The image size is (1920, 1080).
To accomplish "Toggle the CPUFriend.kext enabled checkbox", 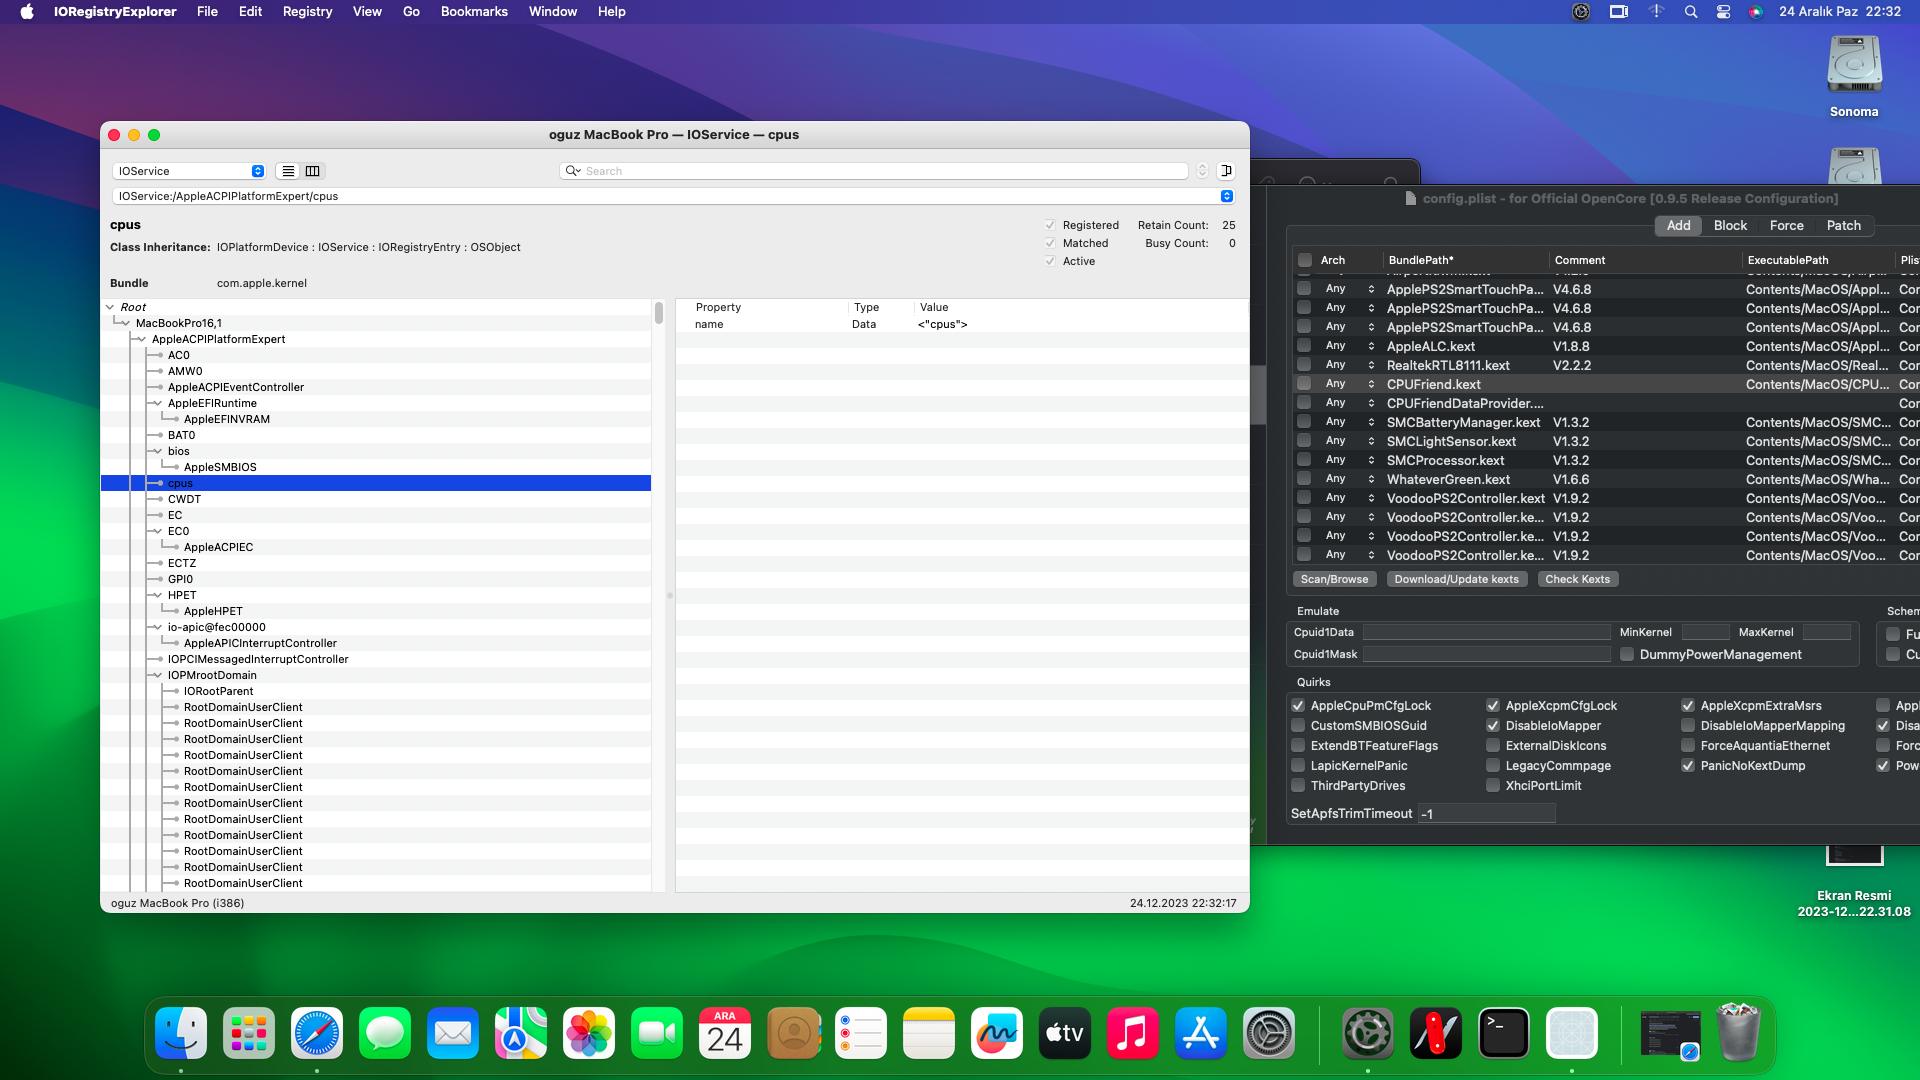I will click(x=1304, y=384).
